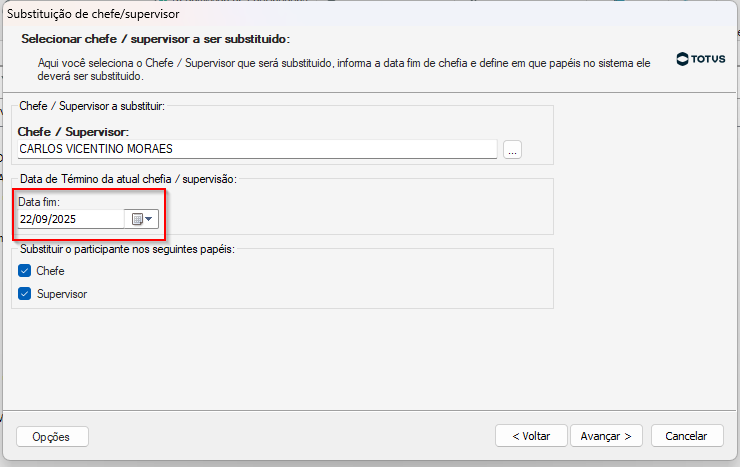Click the 'Substituição de chefe/supervisor' window title
Image resolution: width=740 pixels, height=467 pixels.
click(x=93, y=14)
